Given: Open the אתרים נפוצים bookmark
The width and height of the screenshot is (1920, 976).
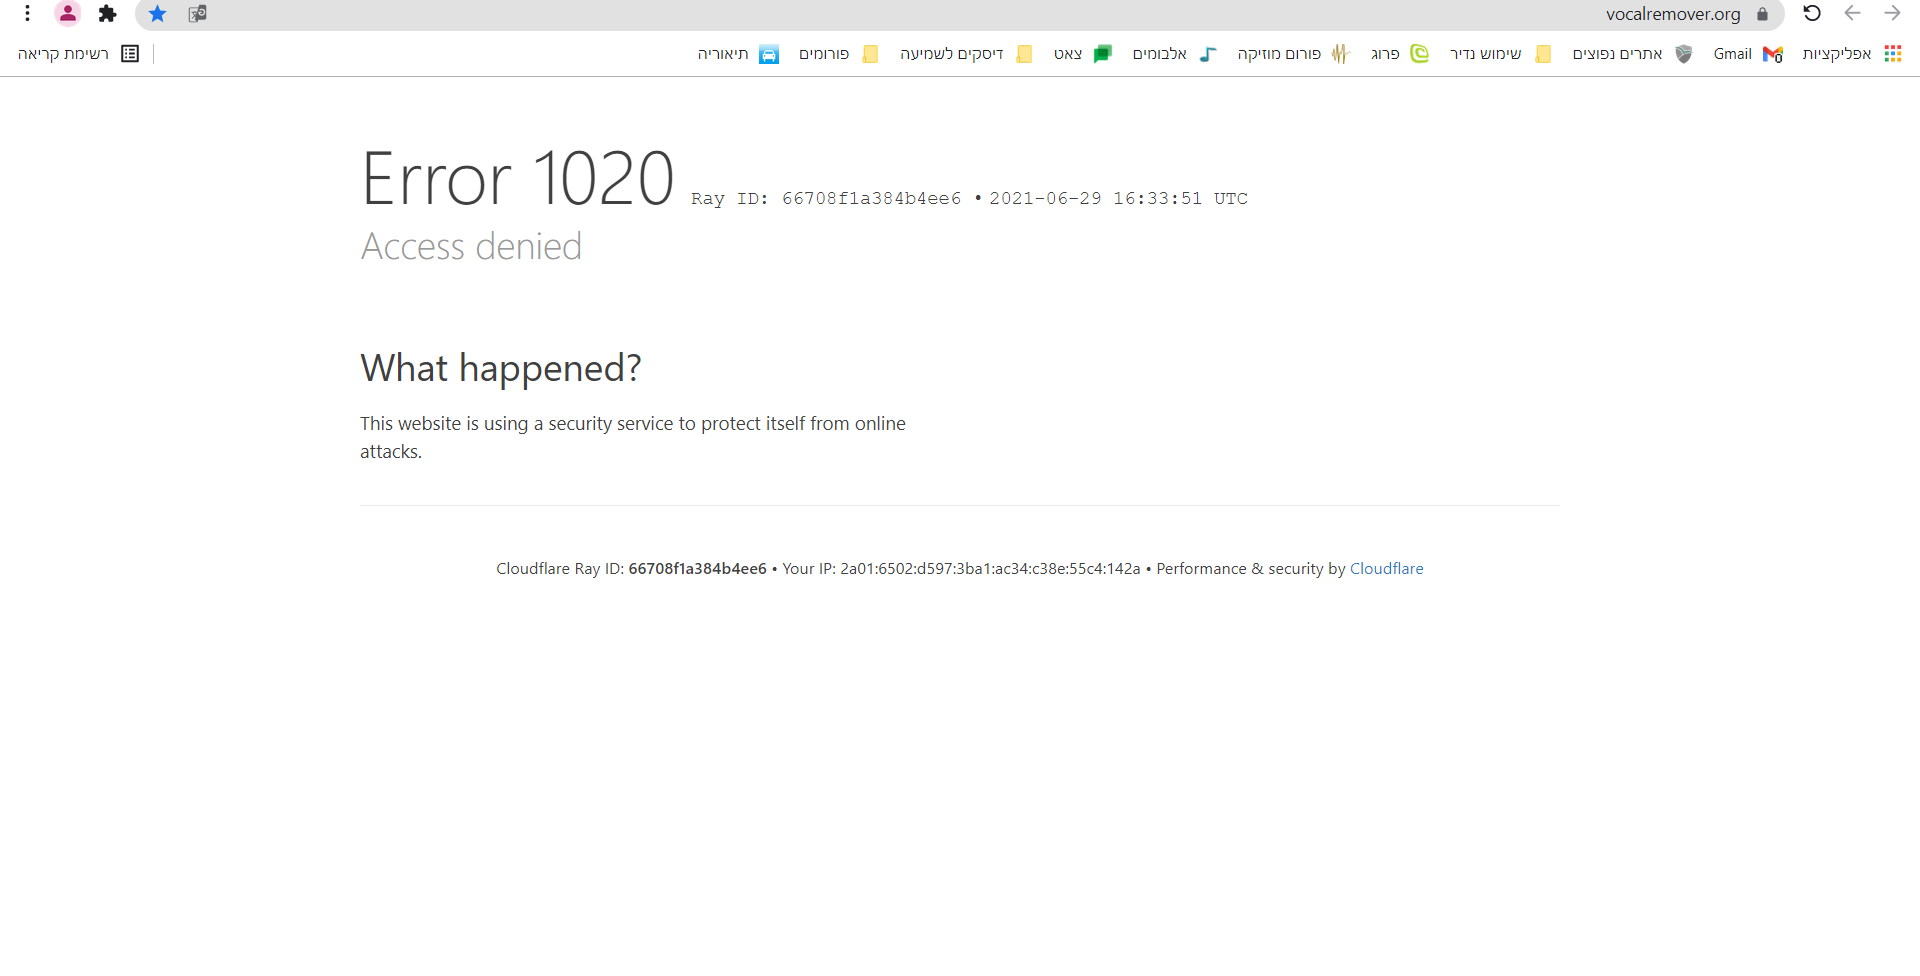Looking at the screenshot, I should [1632, 54].
